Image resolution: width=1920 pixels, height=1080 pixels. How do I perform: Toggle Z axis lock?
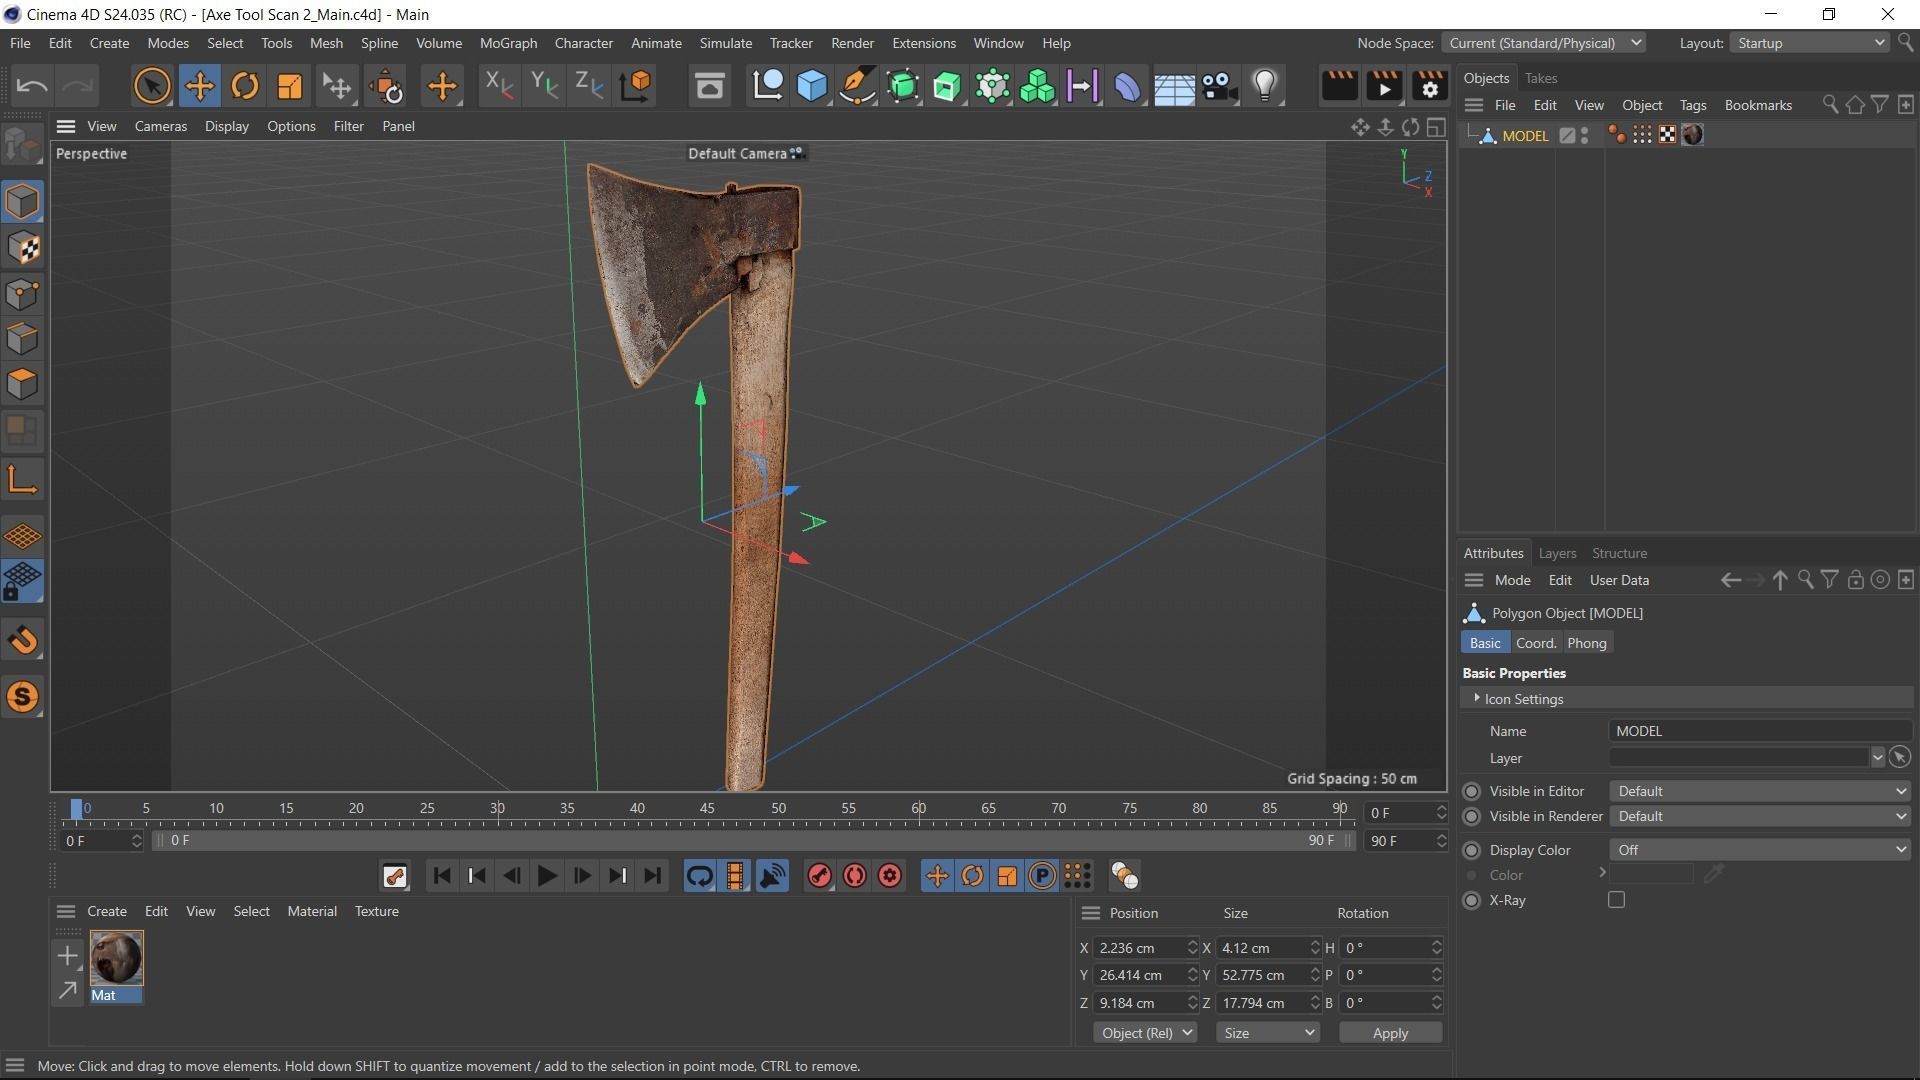point(589,86)
